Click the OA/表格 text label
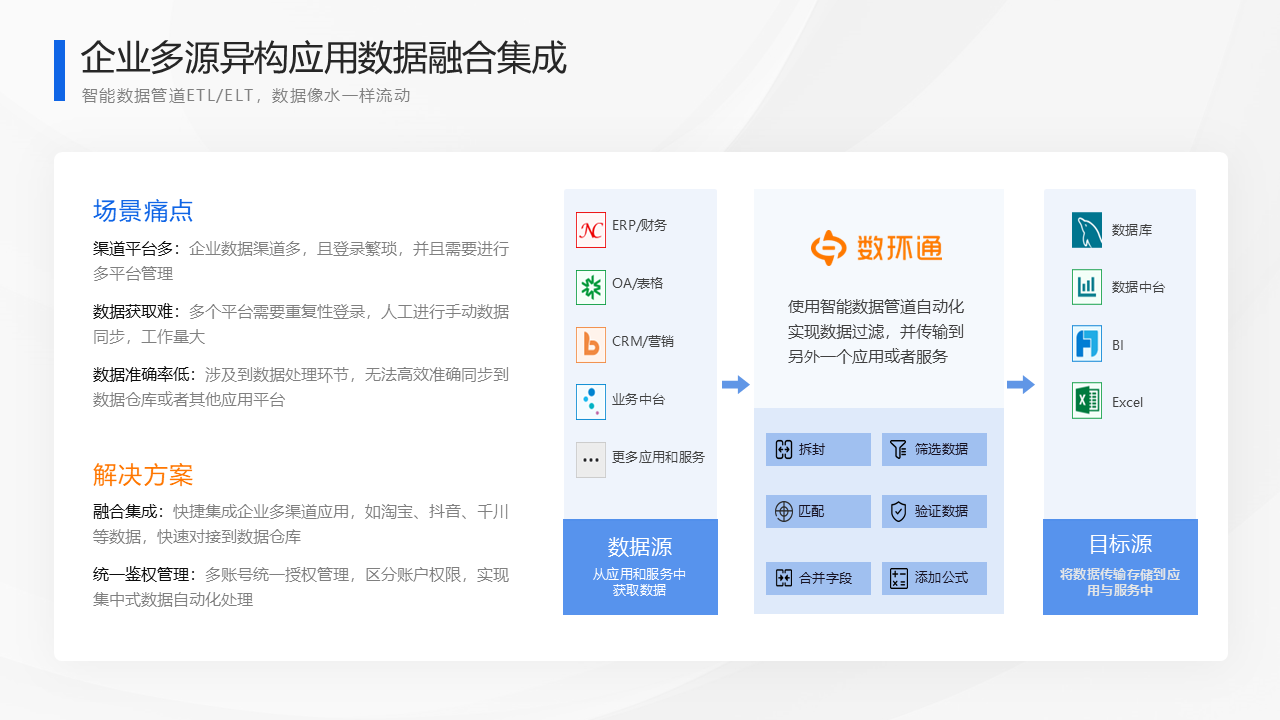The image size is (1280, 720). [x=637, y=284]
